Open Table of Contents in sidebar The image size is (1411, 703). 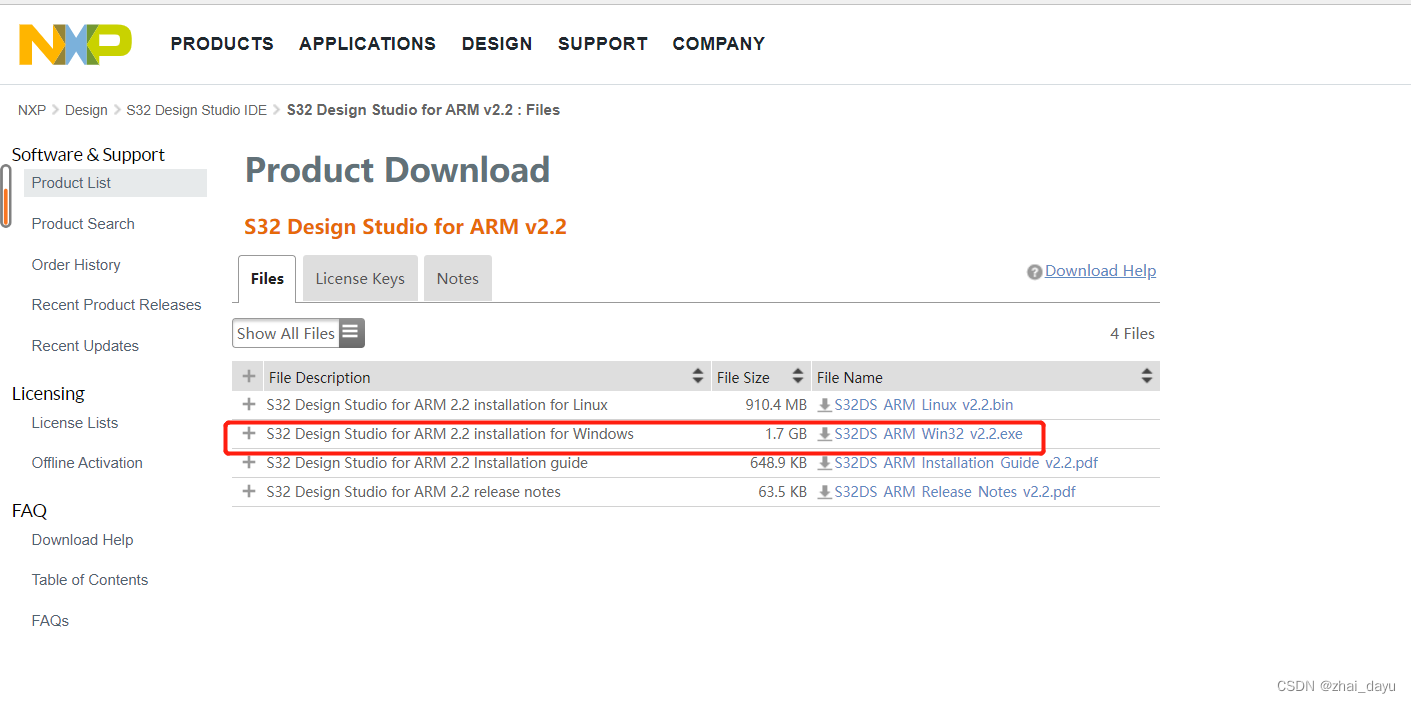click(x=90, y=580)
